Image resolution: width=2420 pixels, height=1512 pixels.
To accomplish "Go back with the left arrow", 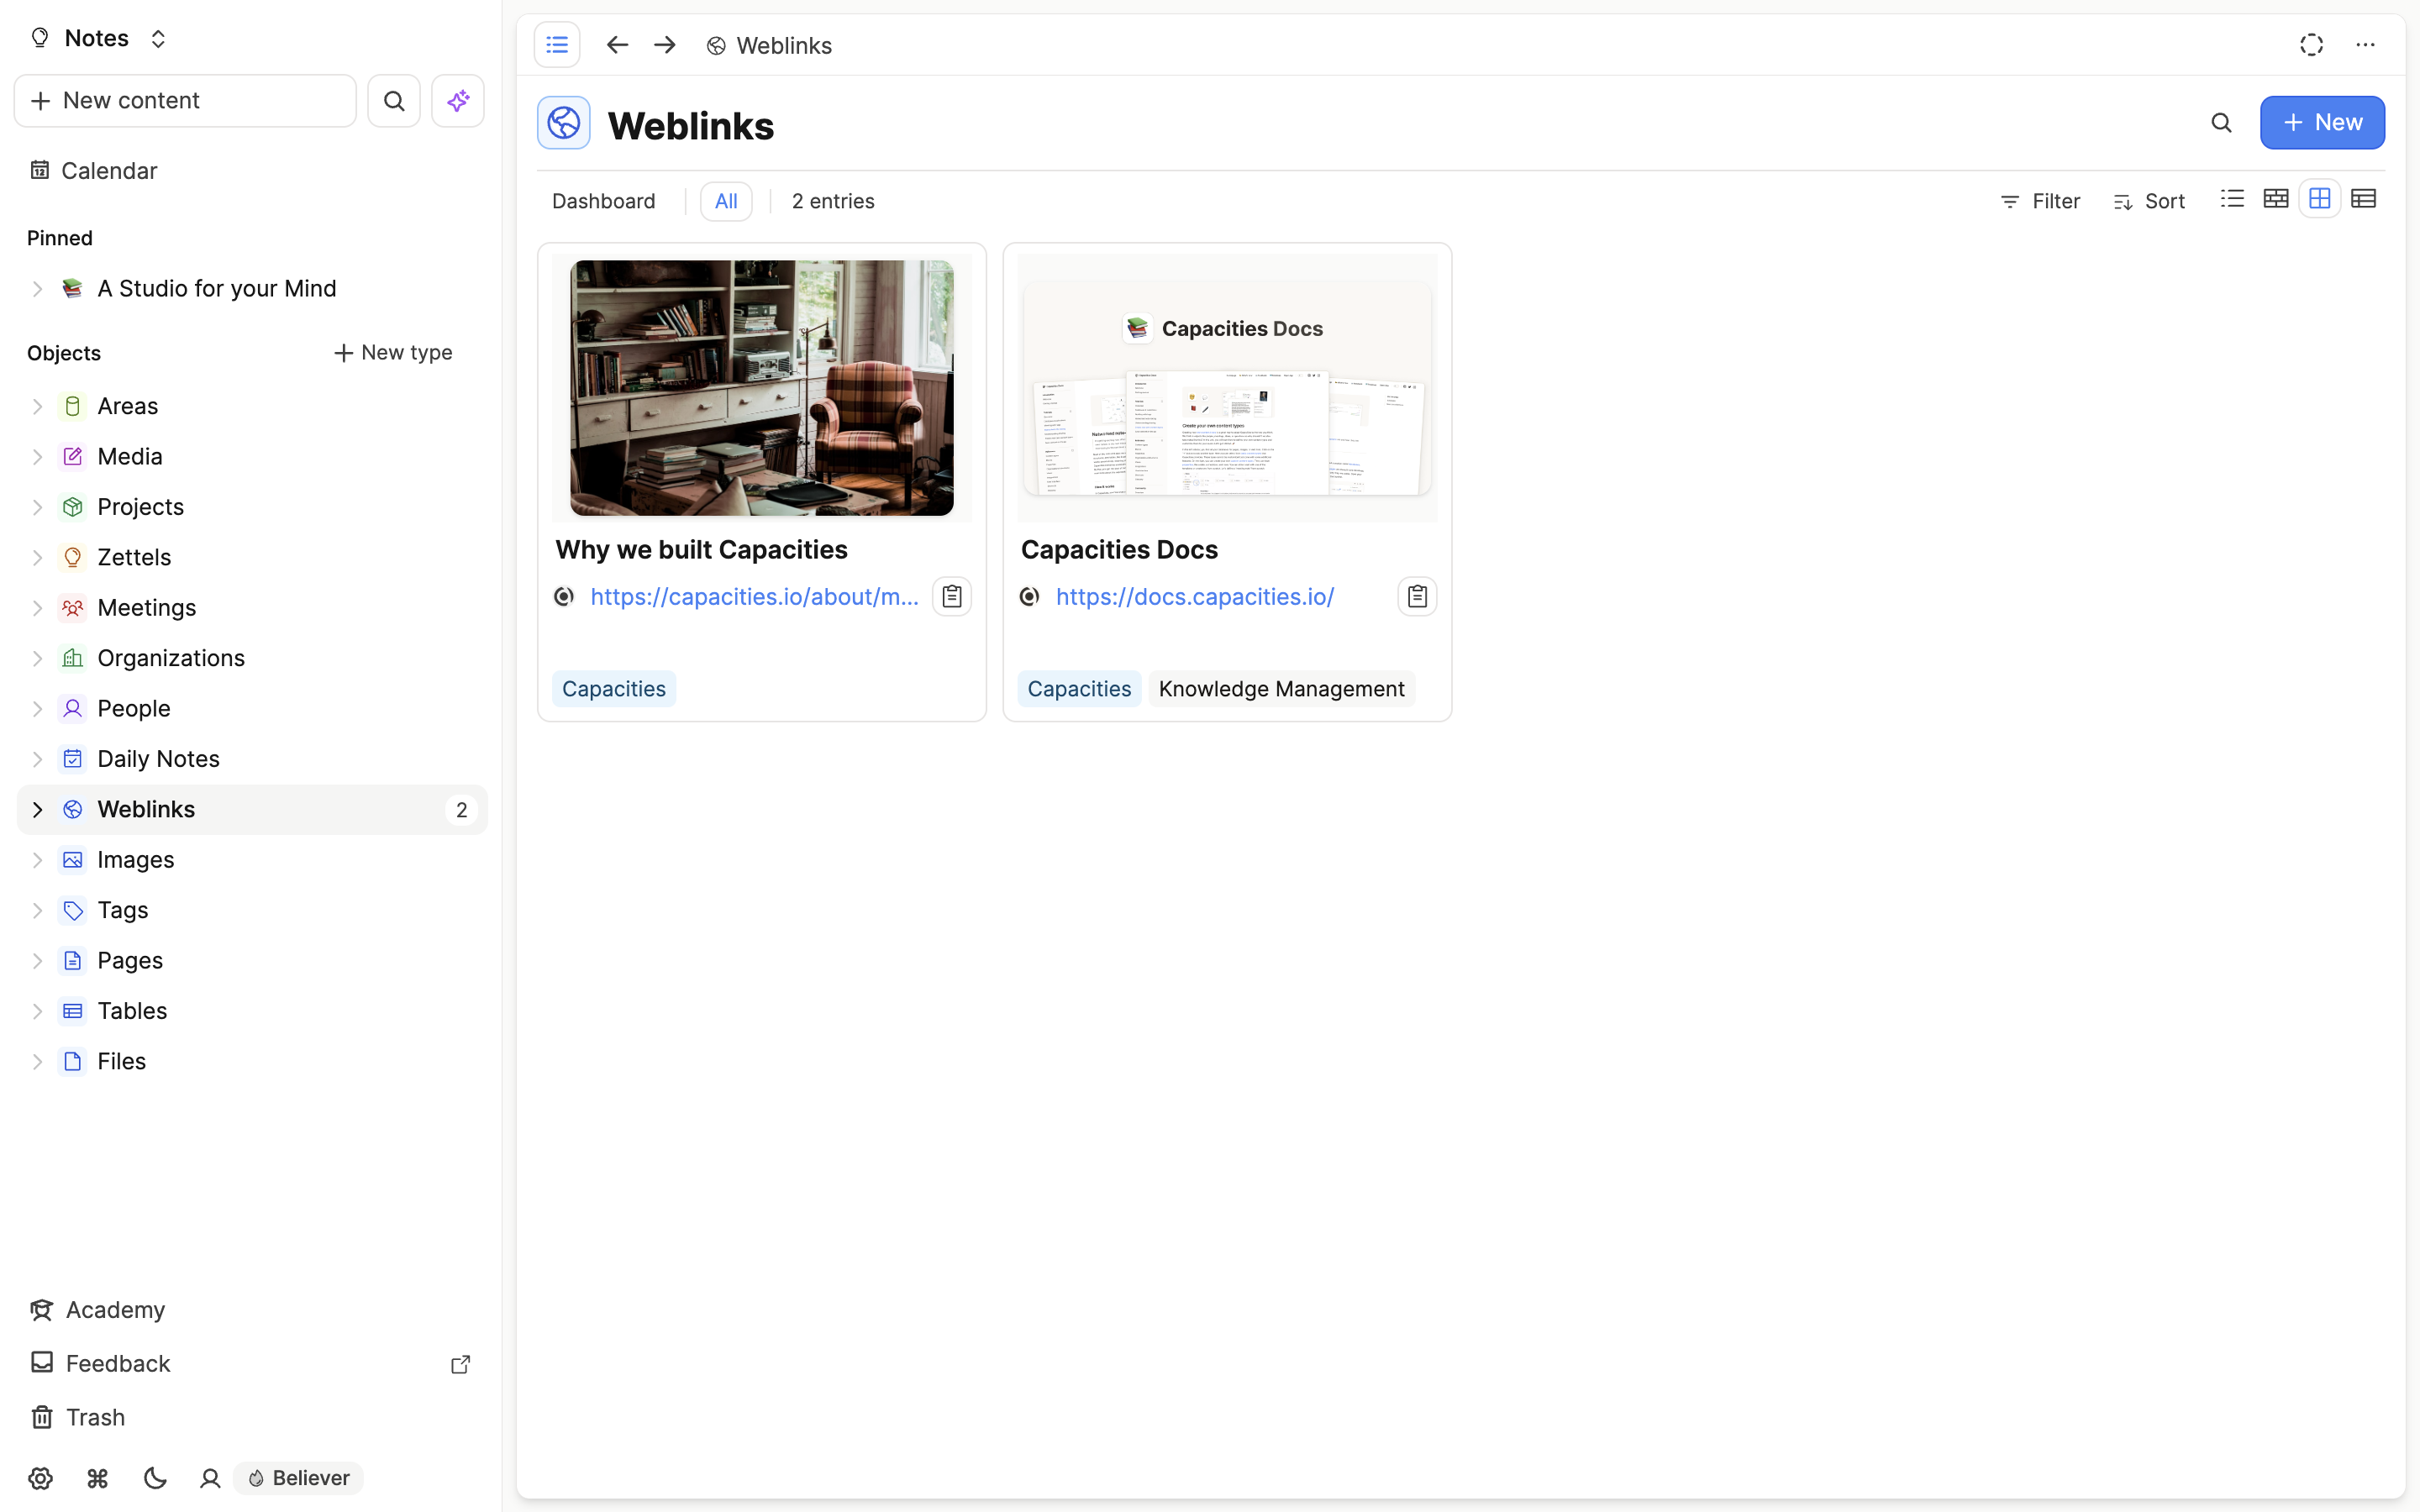I will tap(617, 45).
